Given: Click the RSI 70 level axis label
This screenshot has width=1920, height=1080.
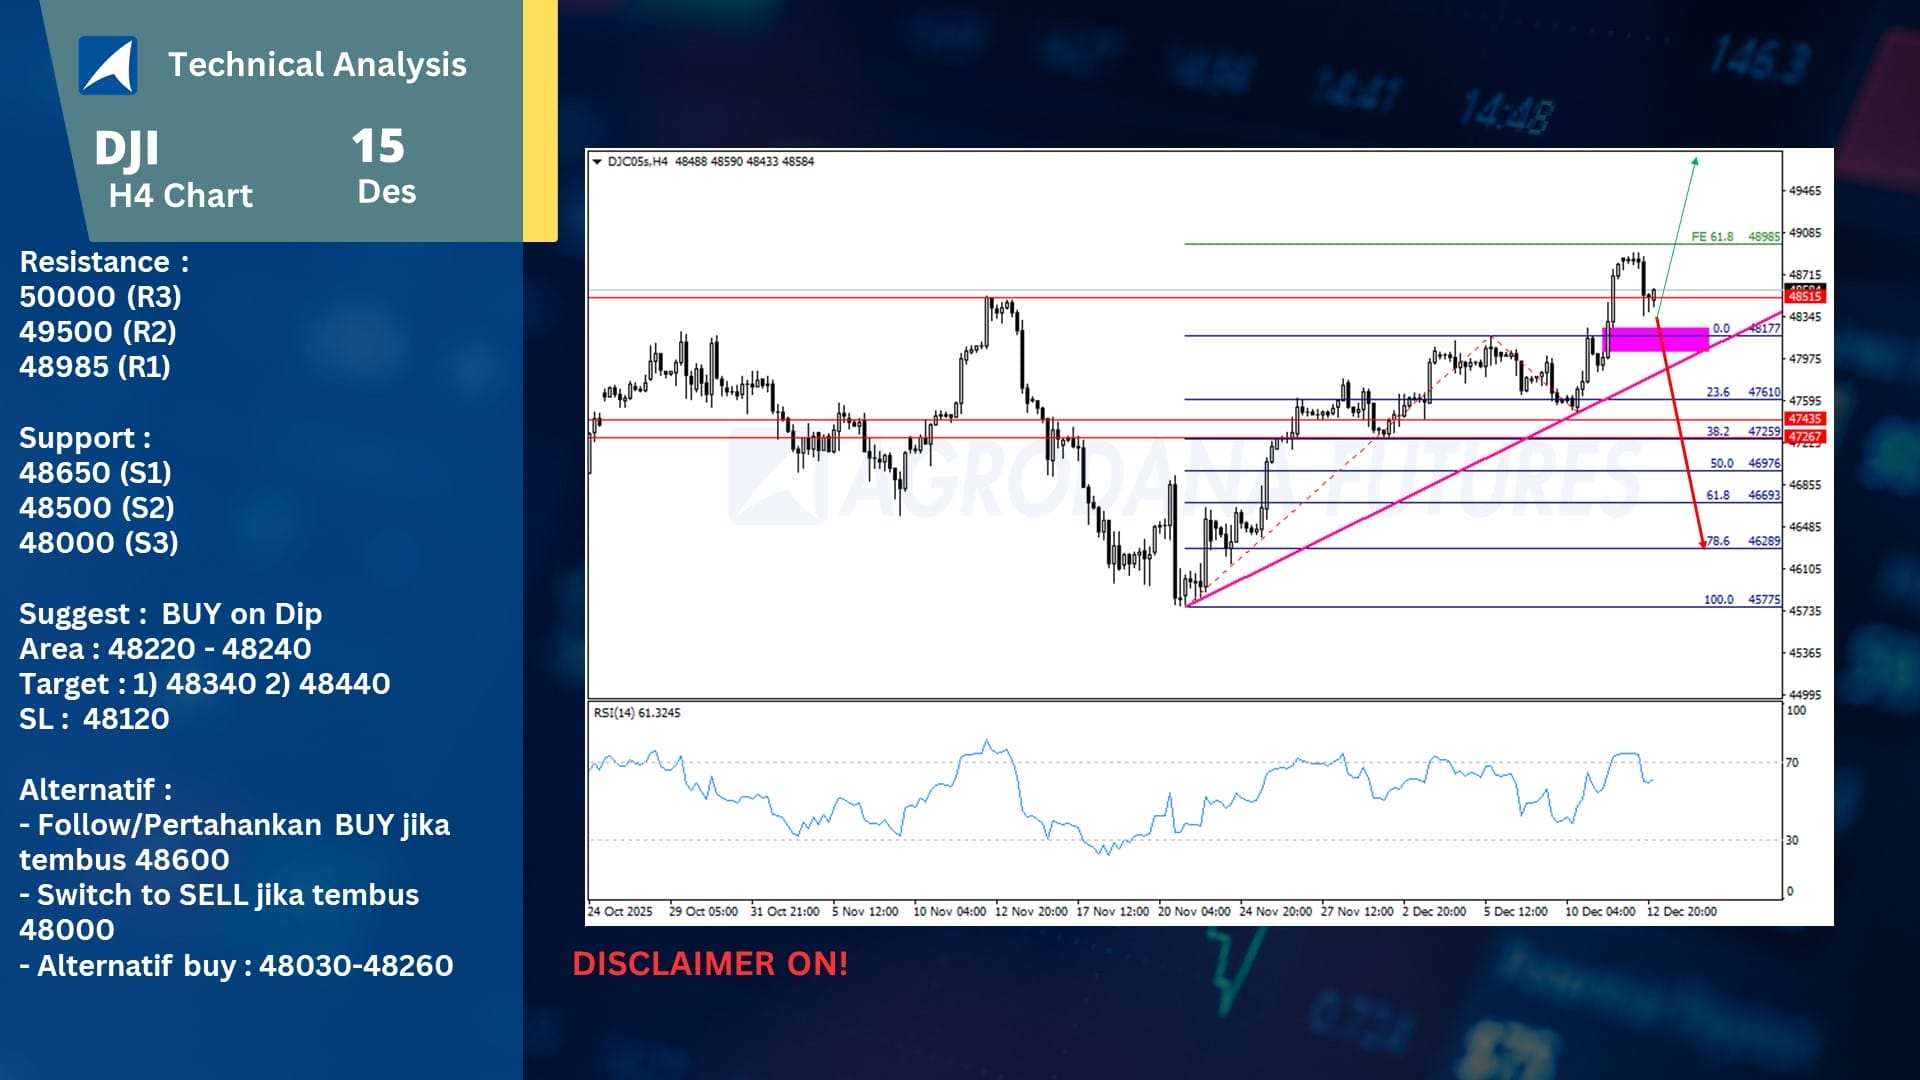Looking at the screenshot, I should point(1792,763).
